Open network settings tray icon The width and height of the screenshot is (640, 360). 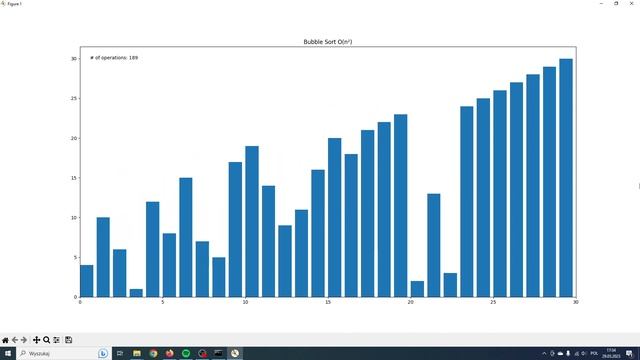click(x=576, y=353)
